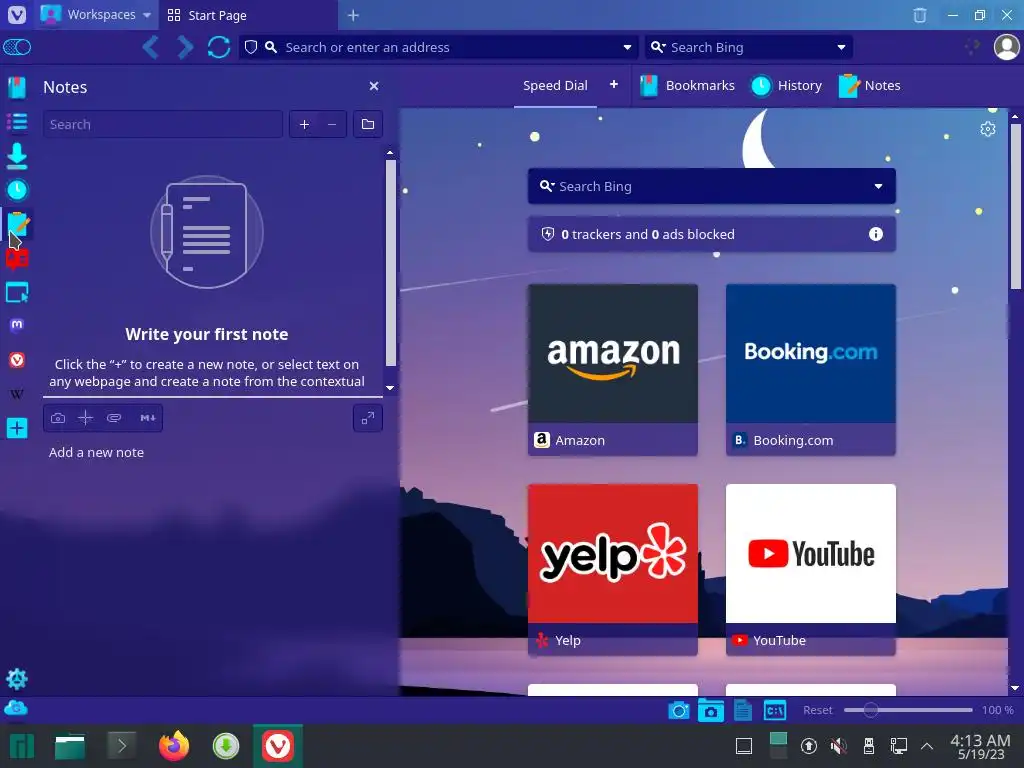The image size is (1024, 768).
Task: Delete note with minus button
Action: click(332, 124)
